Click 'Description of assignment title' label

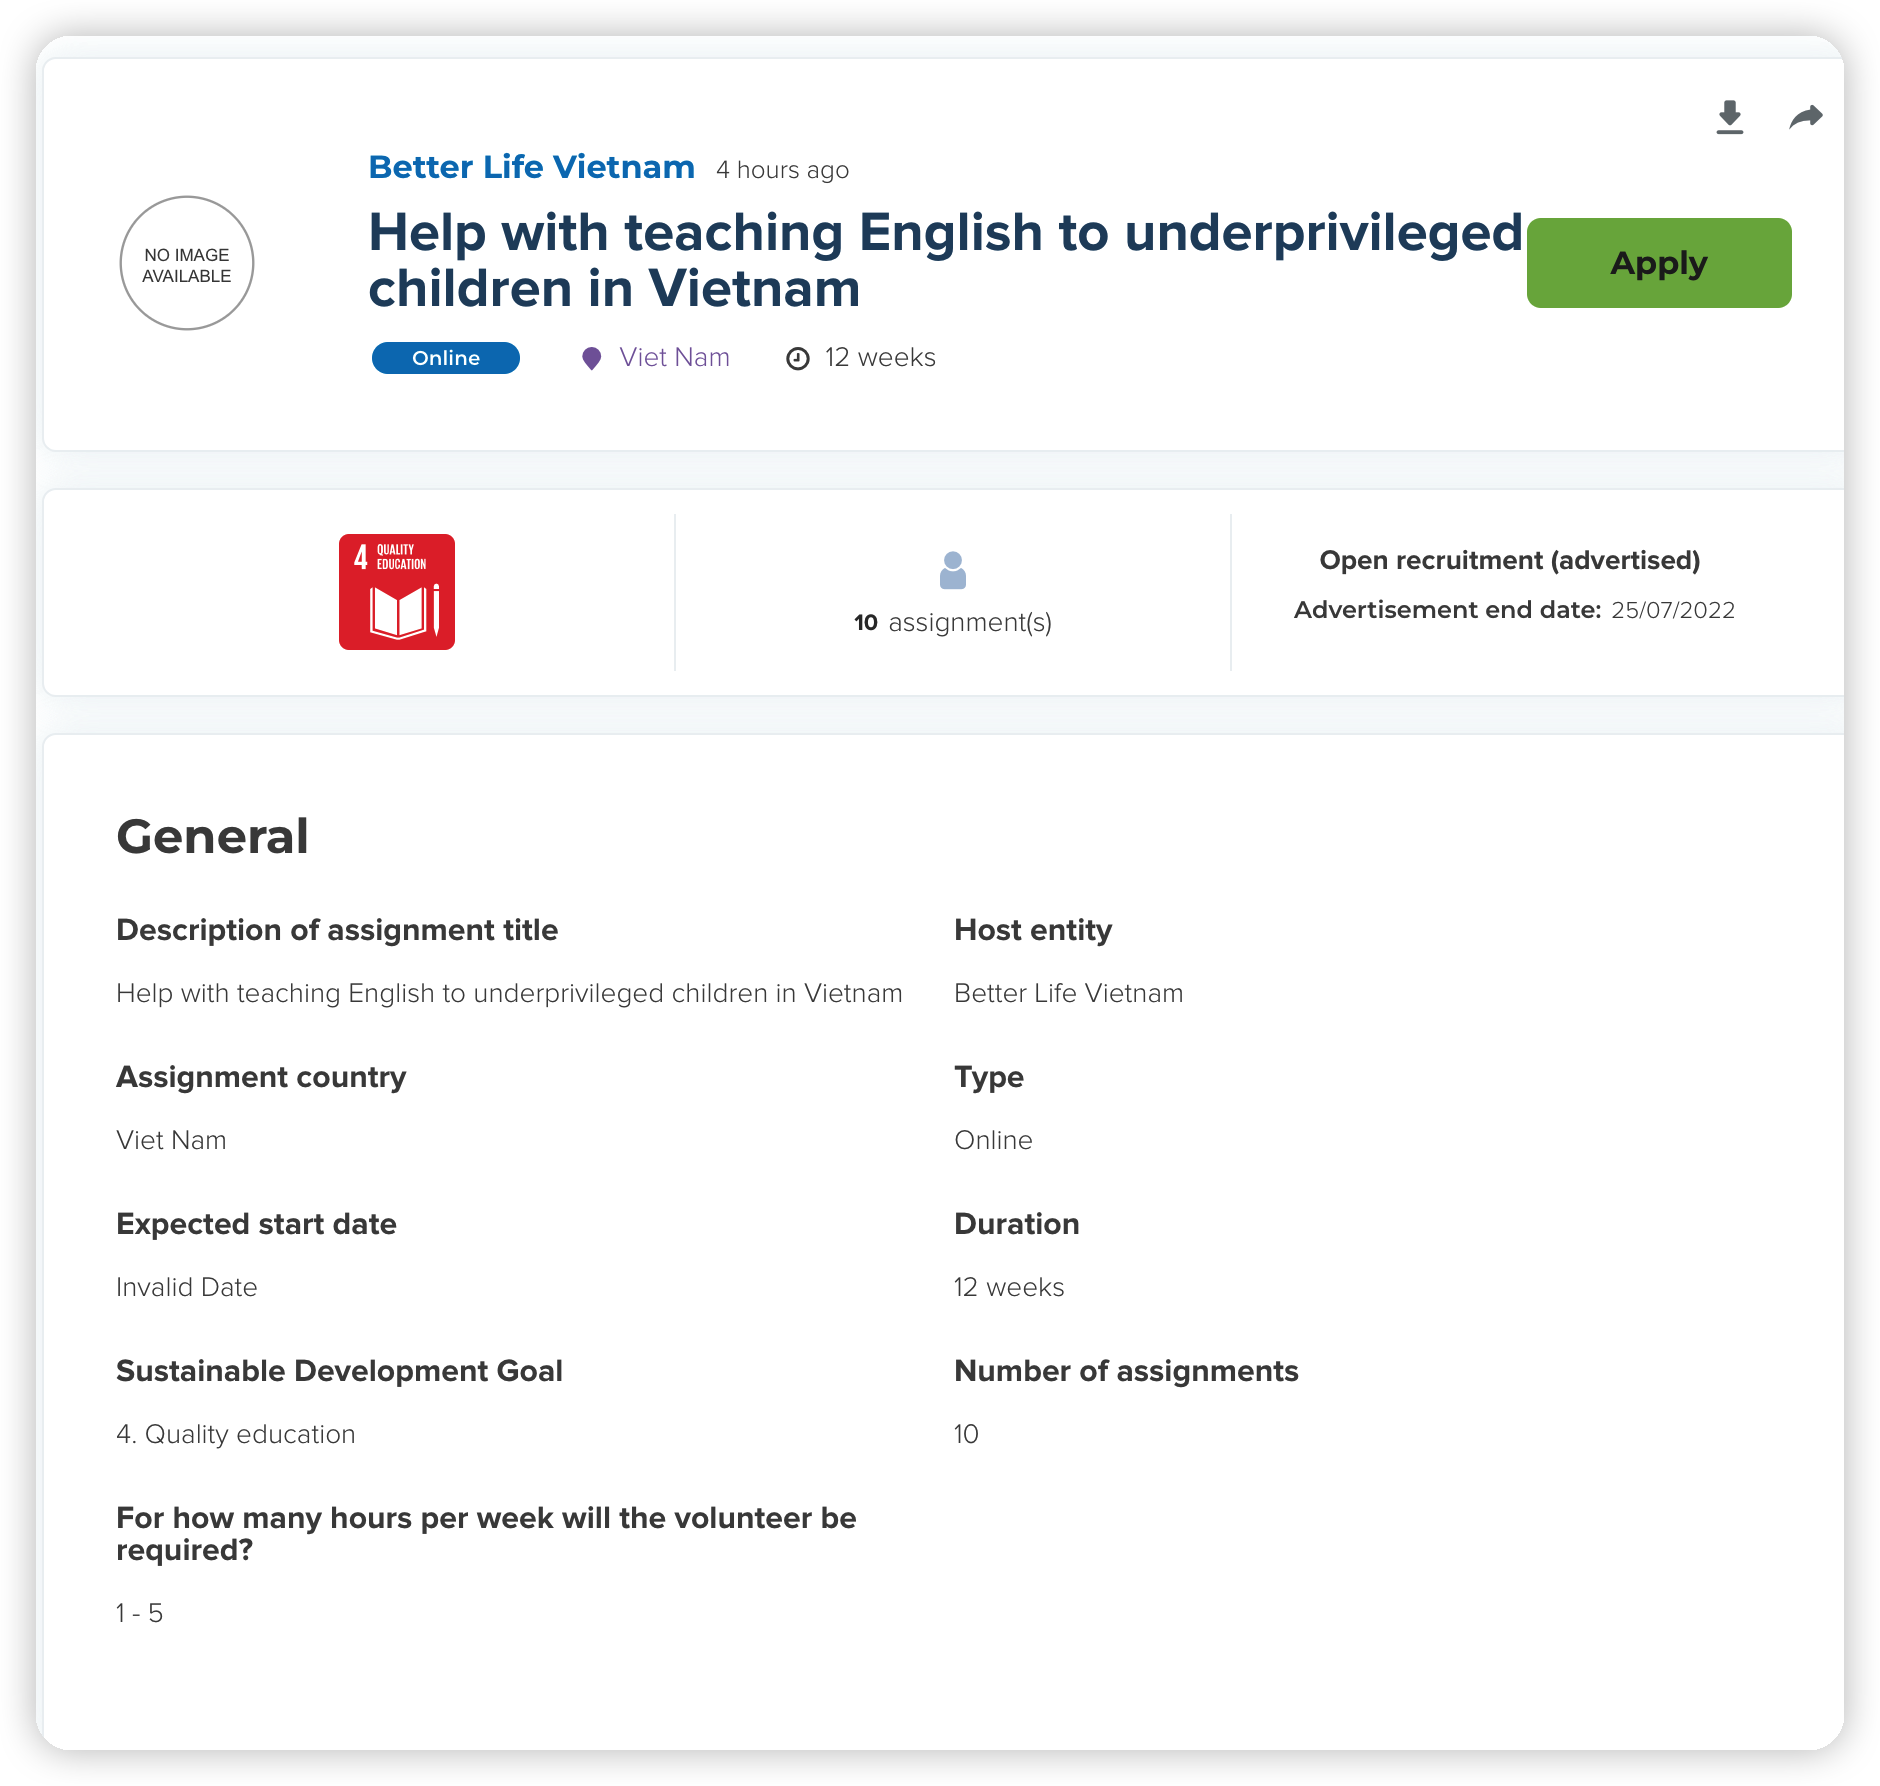pos(337,930)
